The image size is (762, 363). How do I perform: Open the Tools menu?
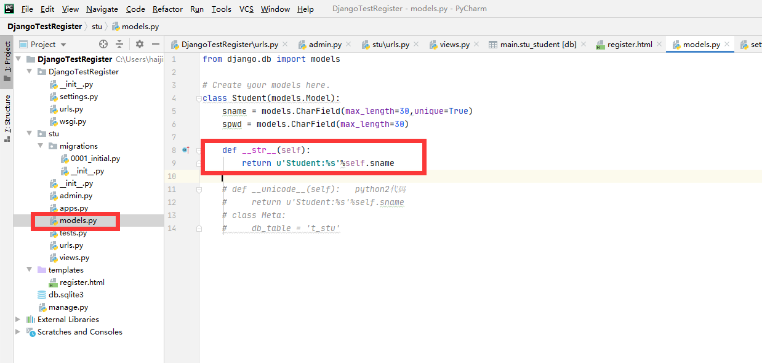point(222,9)
